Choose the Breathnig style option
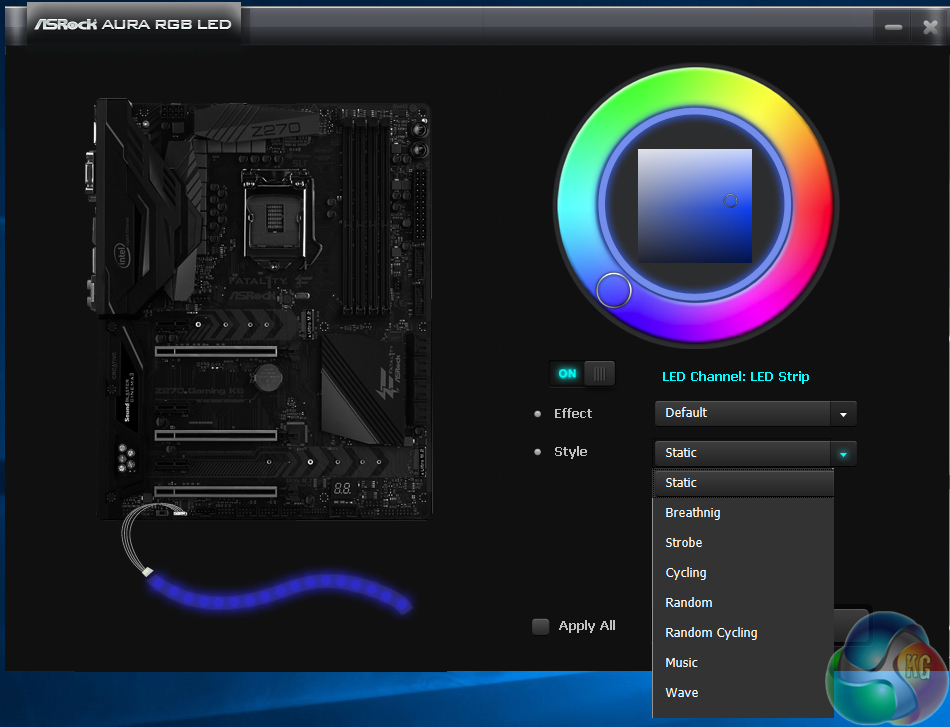Image resolution: width=950 pixels, height=727 pixels. click(x=743, y=513)
